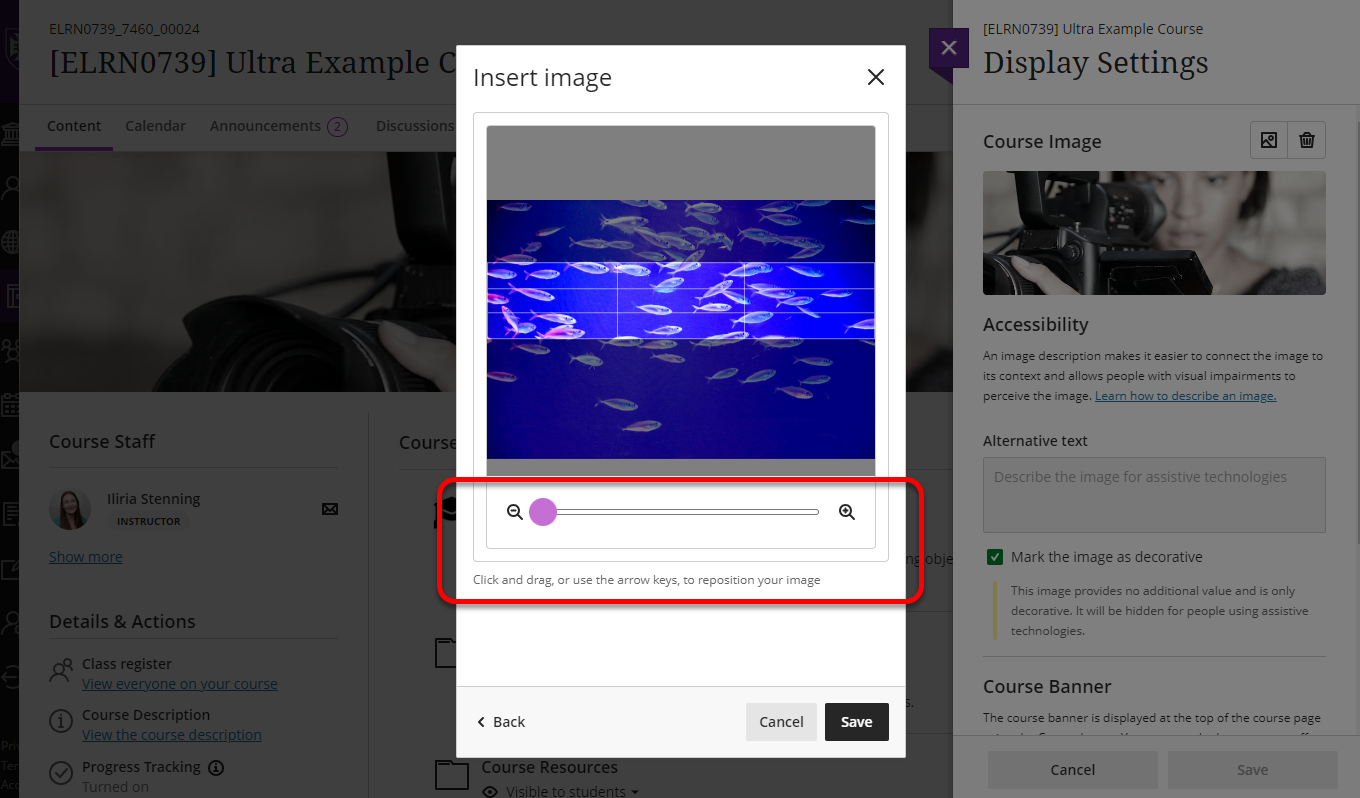Open View everyone on your course link
Image resolution: width=1360 pixels, height=798 pixels.
pos(180,684)
